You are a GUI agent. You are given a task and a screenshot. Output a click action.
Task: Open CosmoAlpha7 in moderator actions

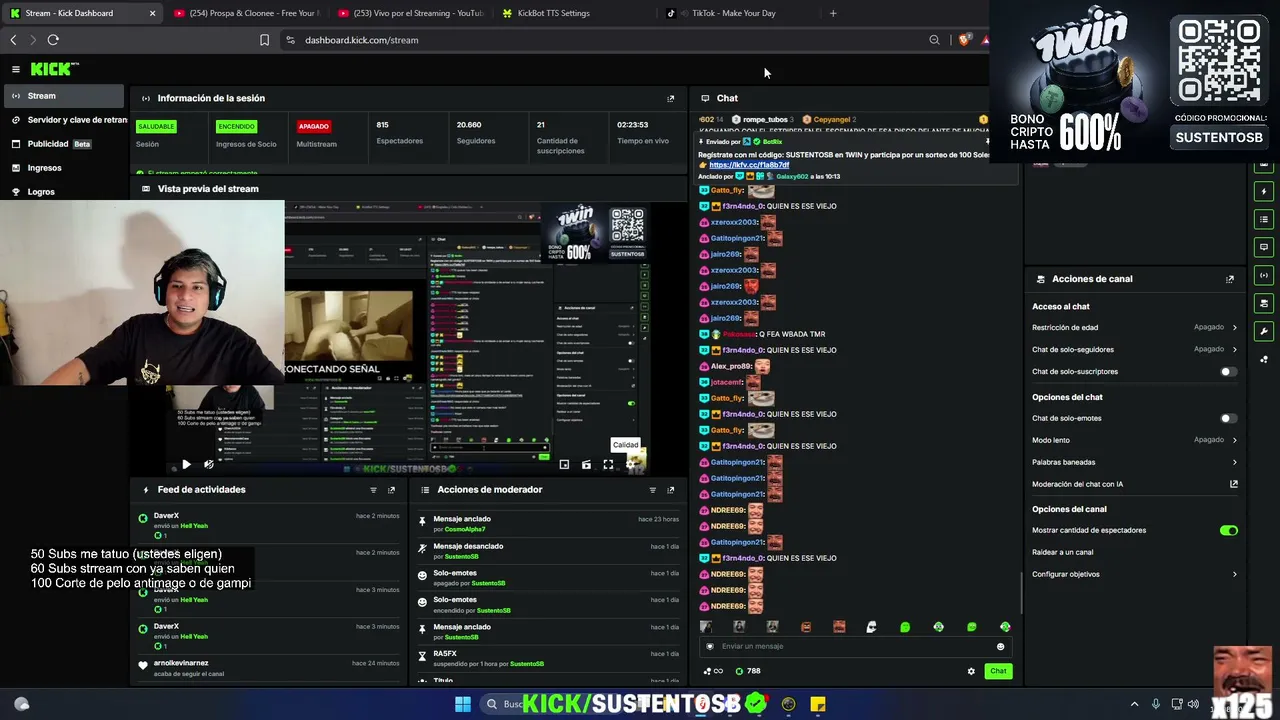click(x=464, y=529)
